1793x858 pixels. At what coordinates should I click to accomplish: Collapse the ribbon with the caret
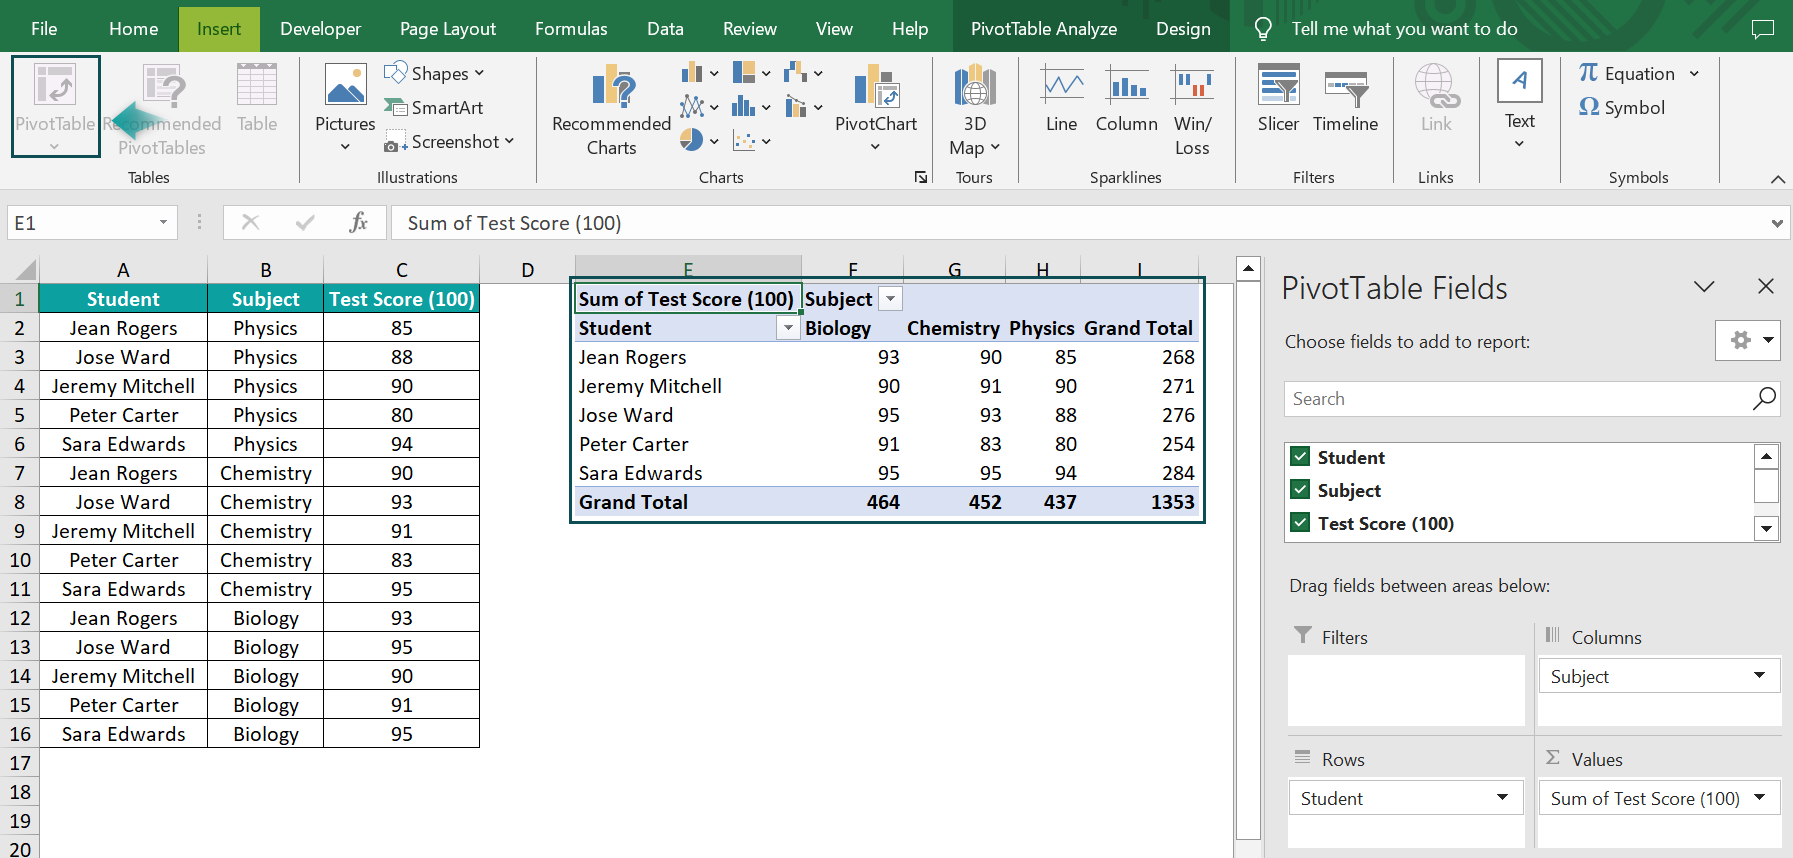(1777, 179)
